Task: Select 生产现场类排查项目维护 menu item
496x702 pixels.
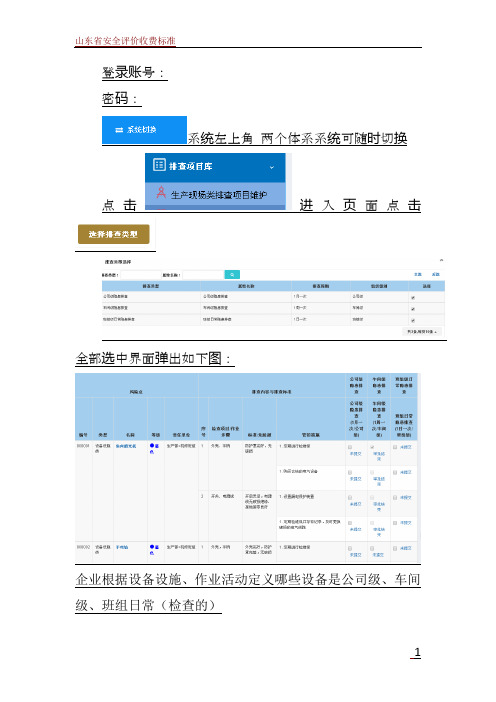Action: pyautogui.click(x=215, y=194)
